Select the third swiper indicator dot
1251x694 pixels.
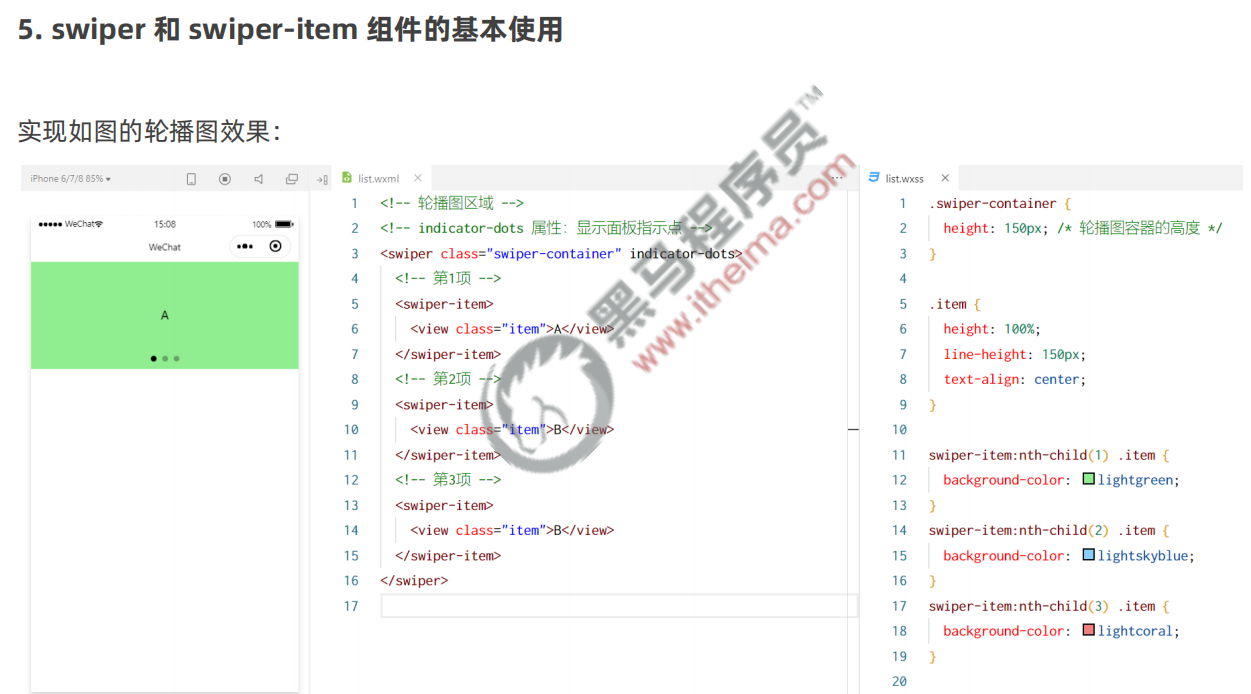point(177,358)
